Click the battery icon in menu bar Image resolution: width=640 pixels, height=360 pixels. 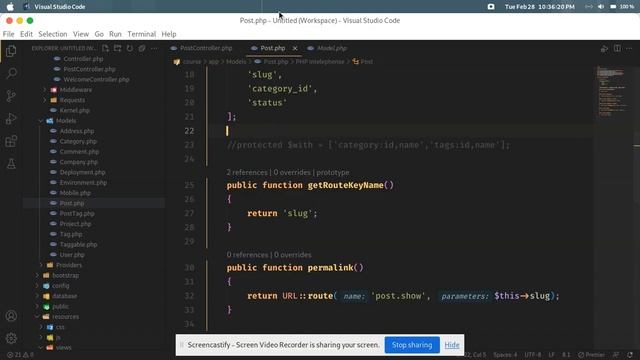[613, 7]
